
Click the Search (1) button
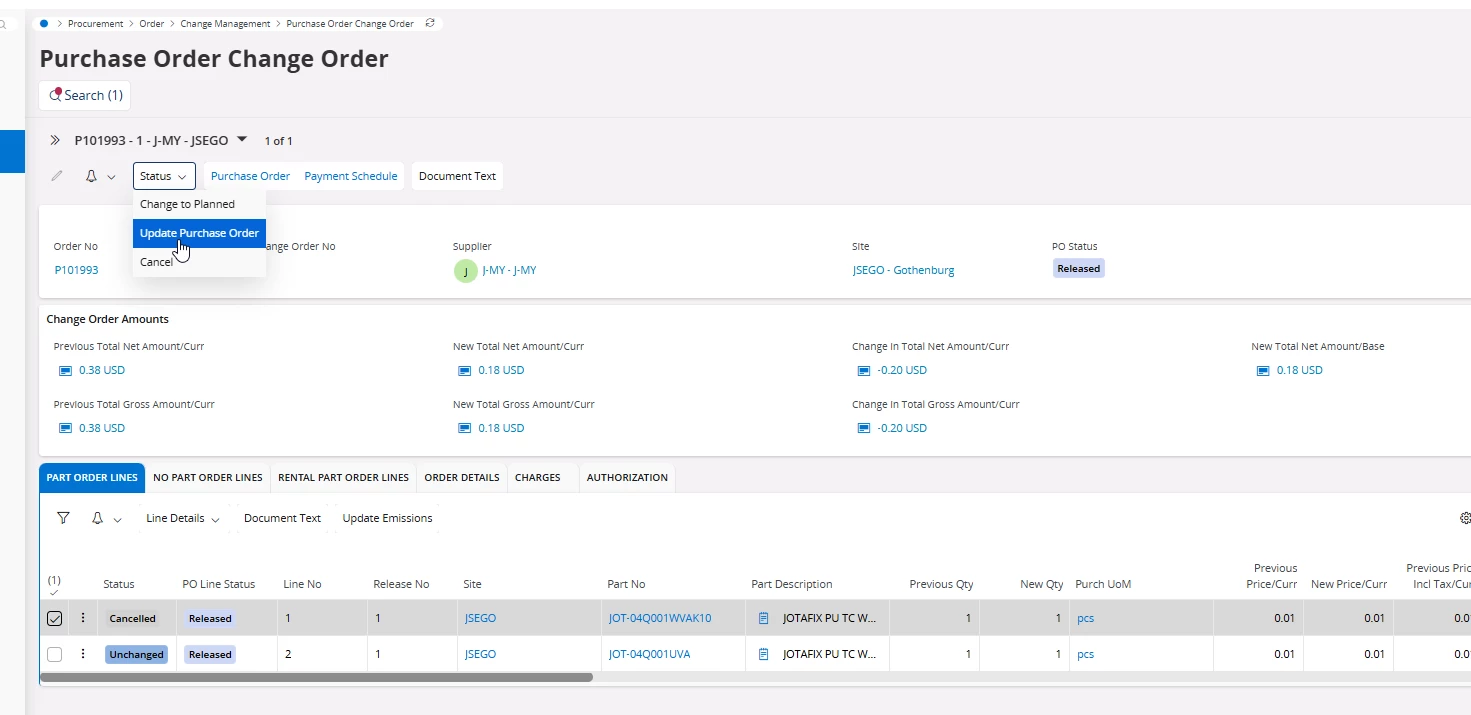coord(85,95)
